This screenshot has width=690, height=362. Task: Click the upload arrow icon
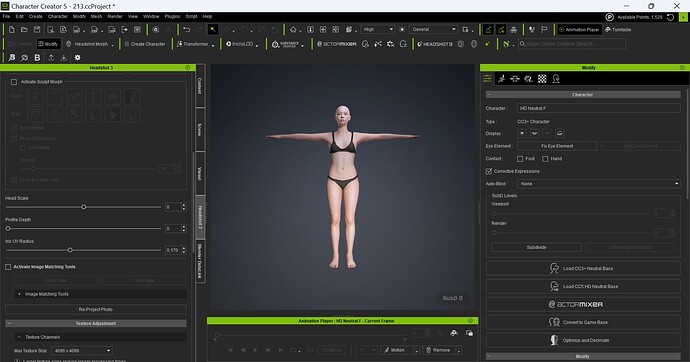tap(51, 58)
